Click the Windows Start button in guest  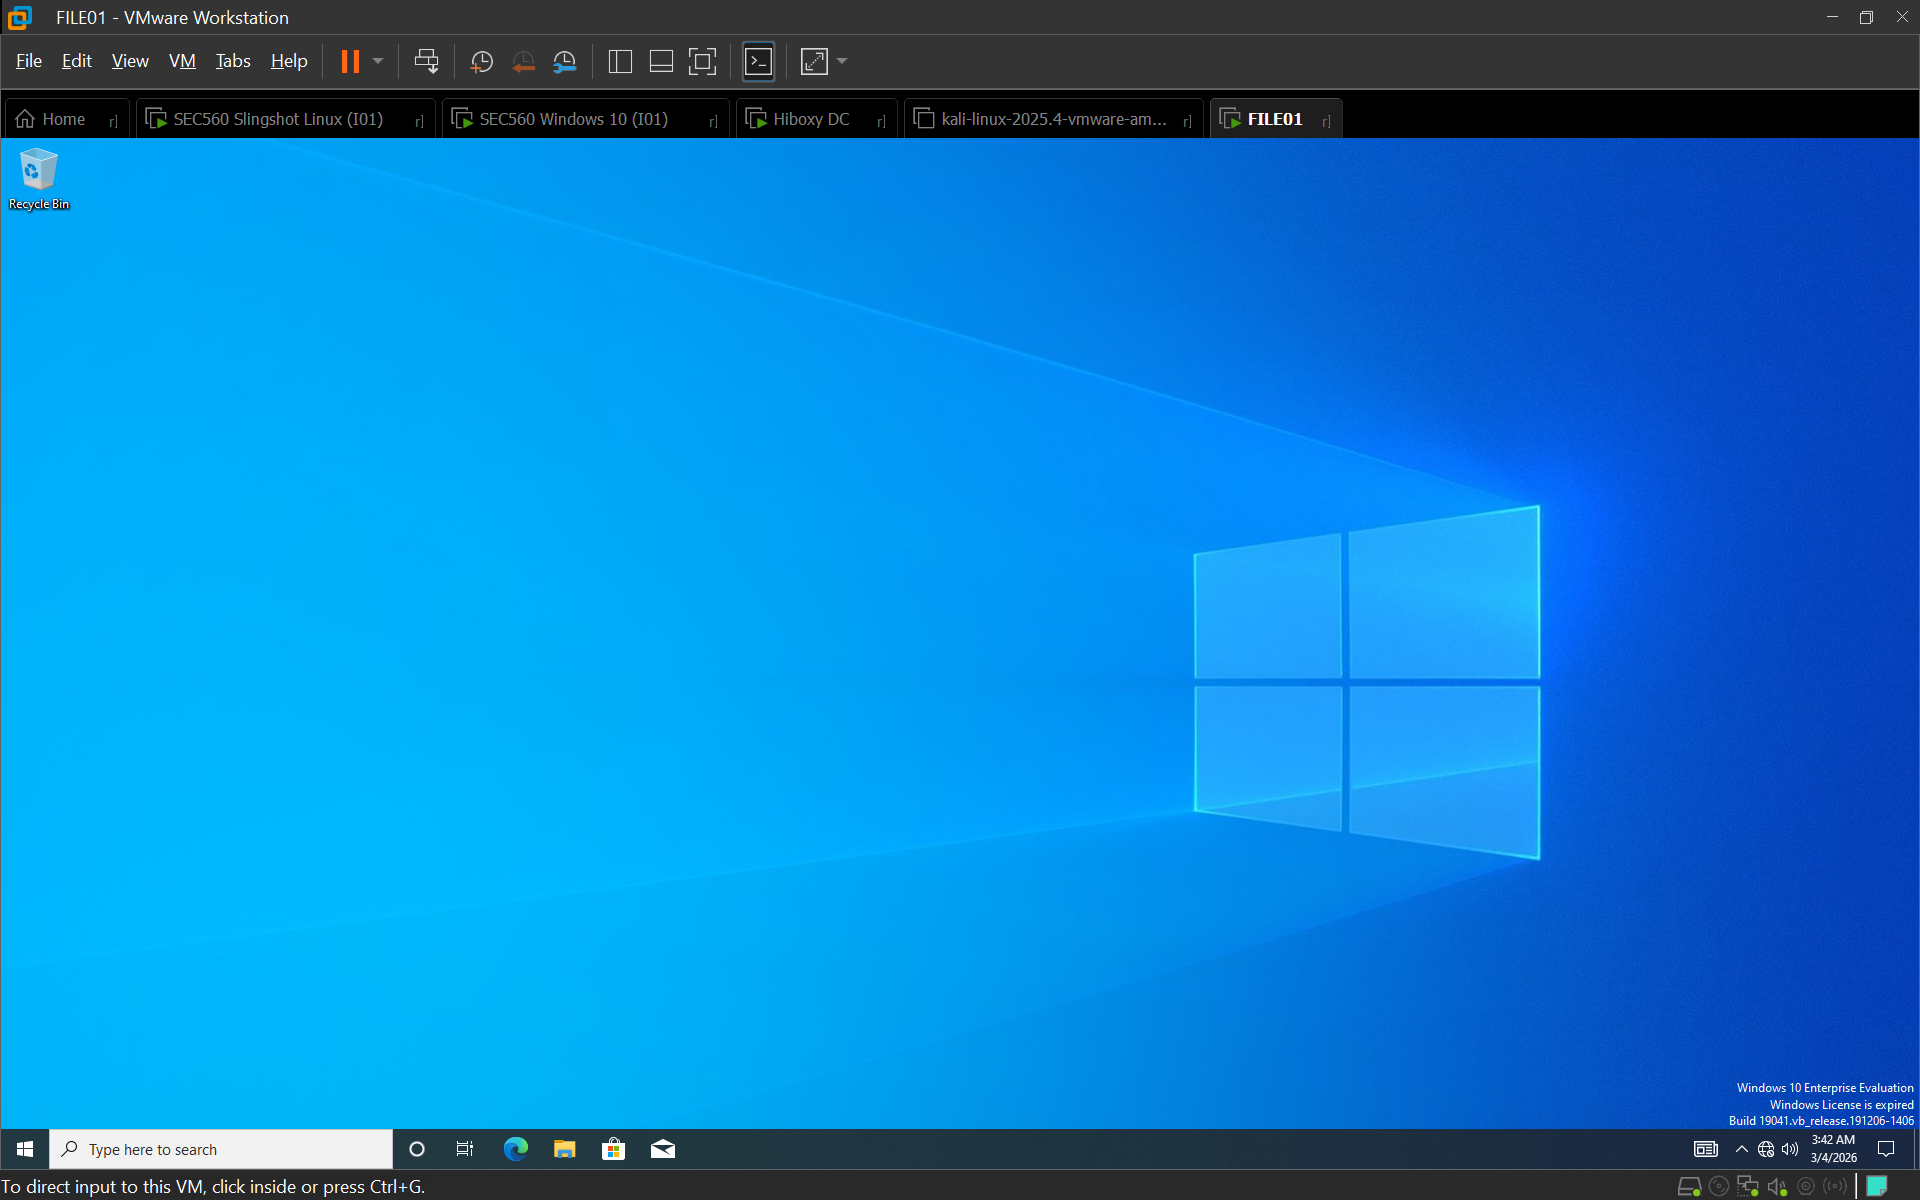pos(25,1149)
